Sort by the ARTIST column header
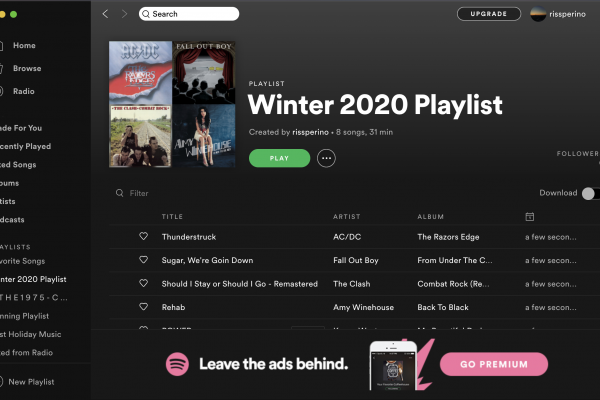This screenshot has height=400, width=600. (x=347, y=217)
